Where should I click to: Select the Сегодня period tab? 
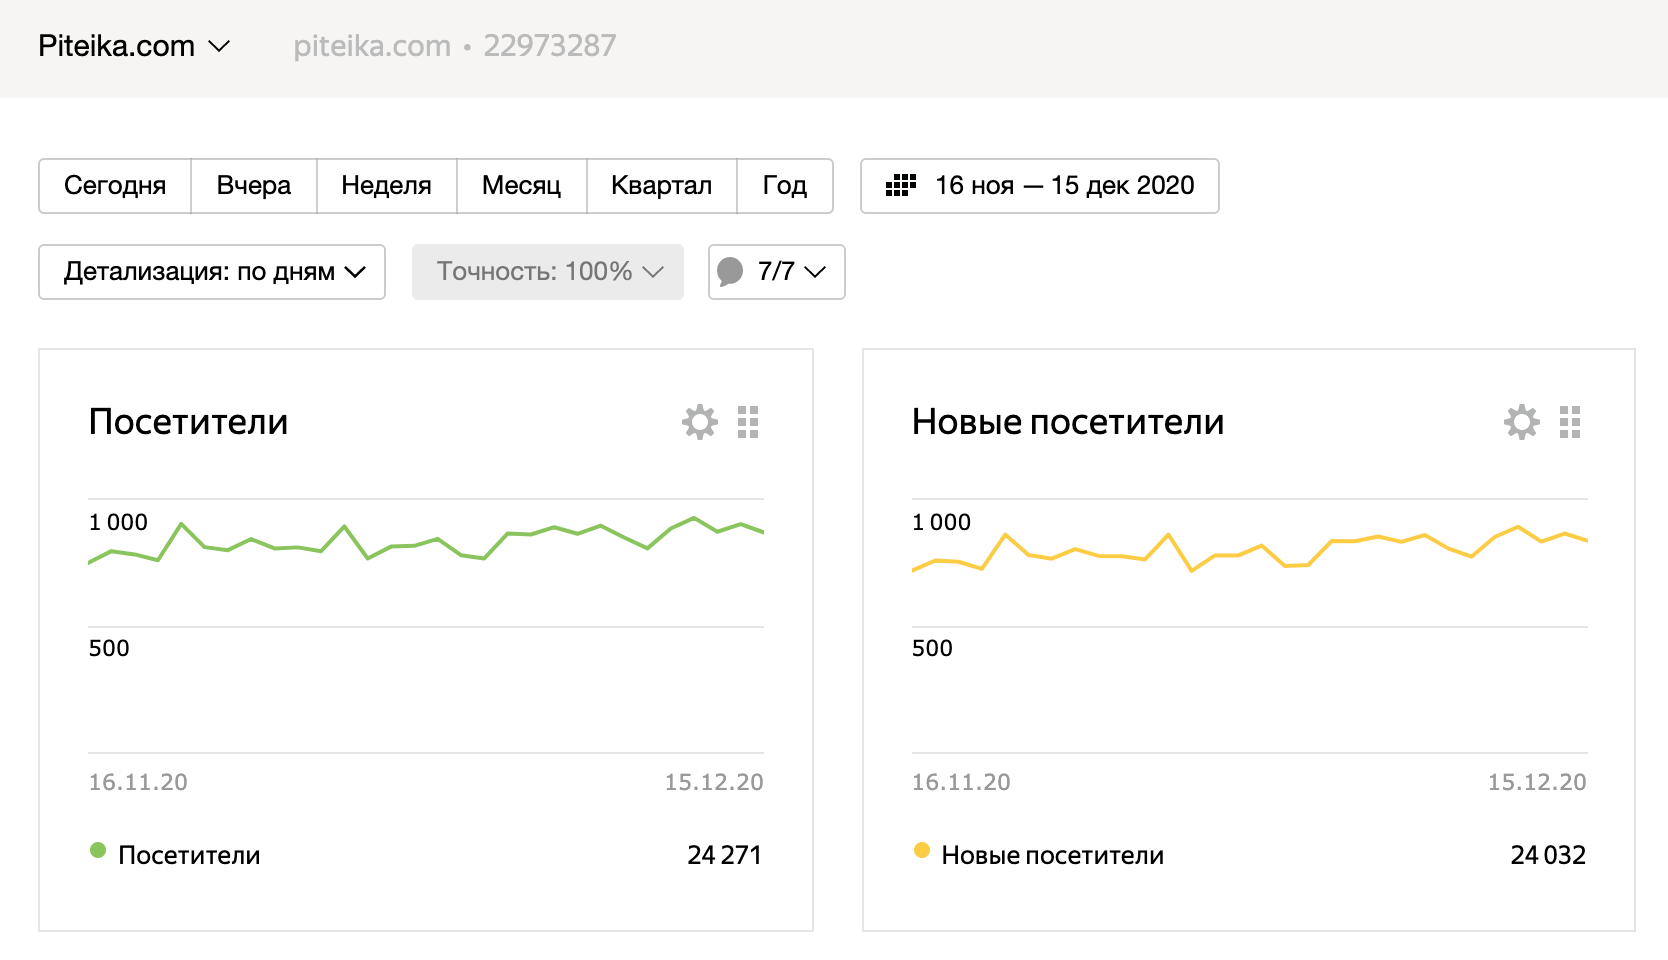[115, 186]
